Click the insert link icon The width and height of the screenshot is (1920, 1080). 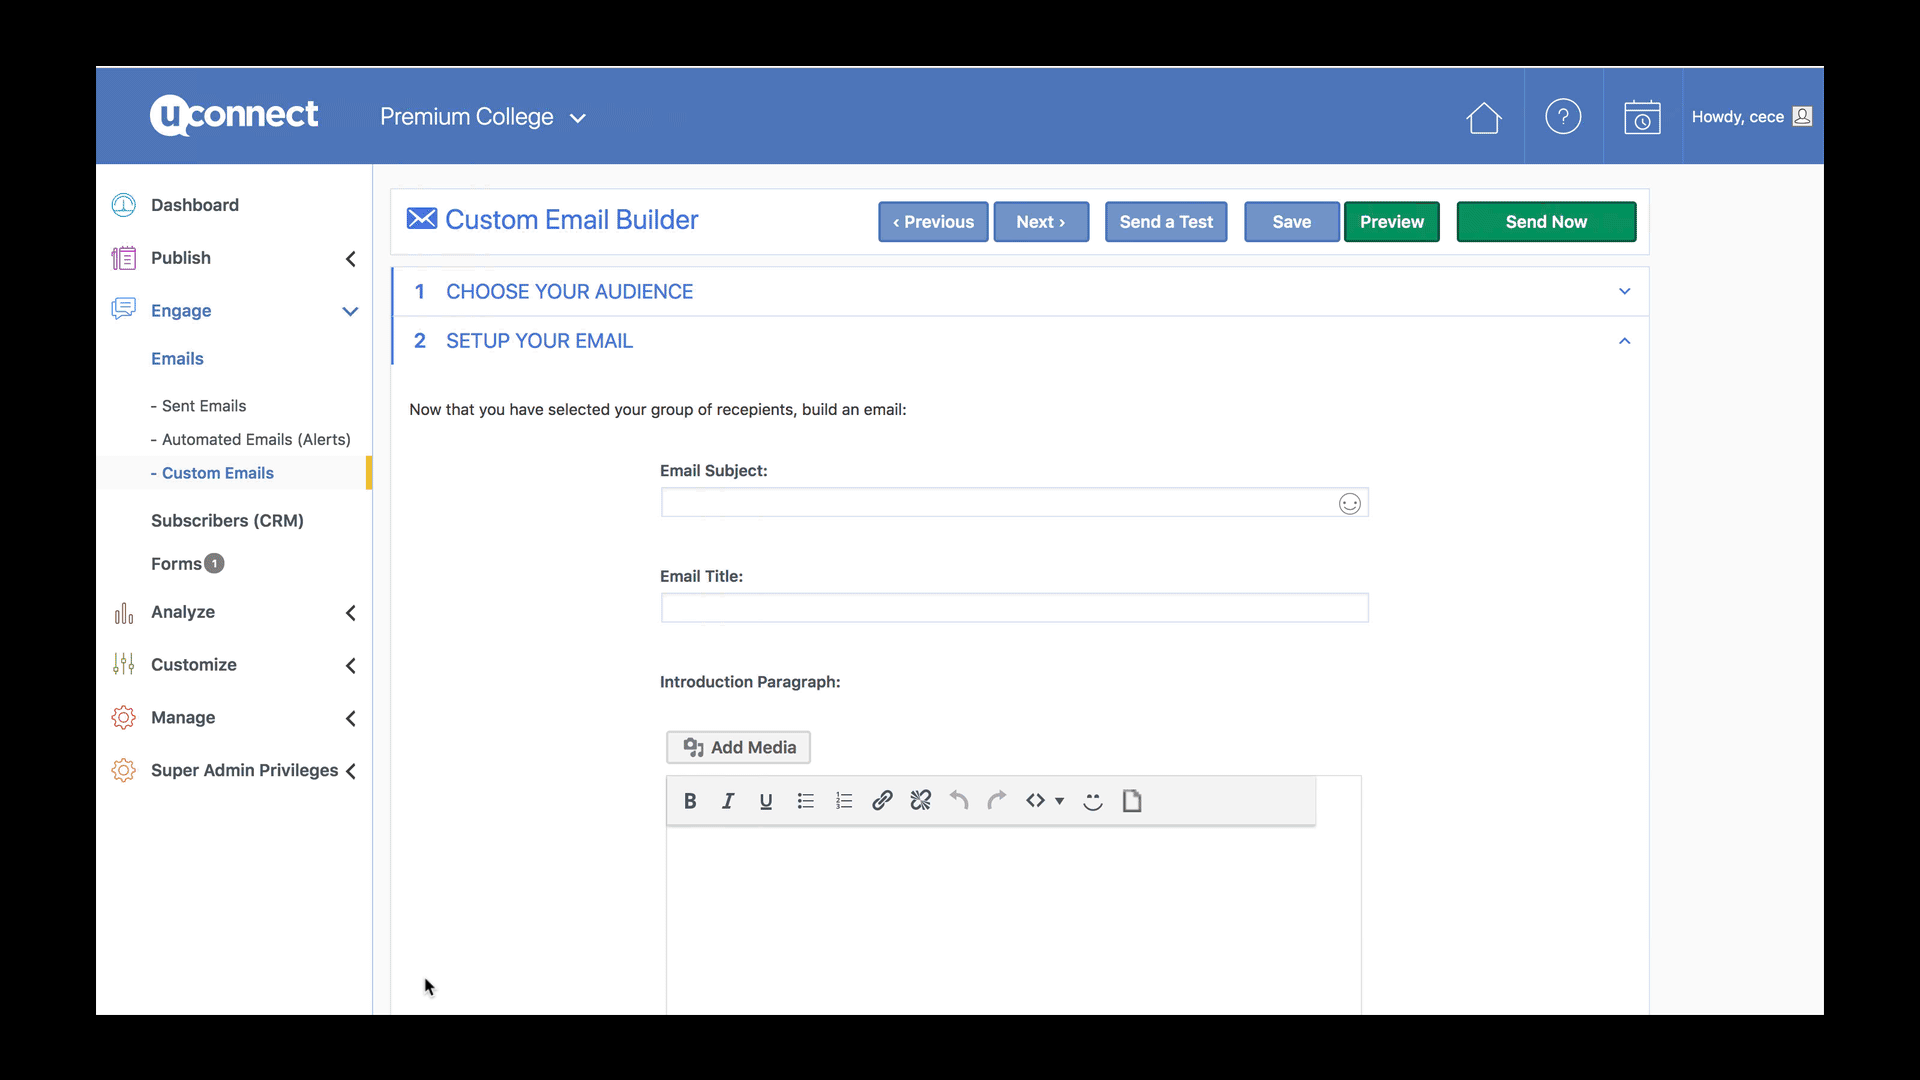click(x=882, y=801)
